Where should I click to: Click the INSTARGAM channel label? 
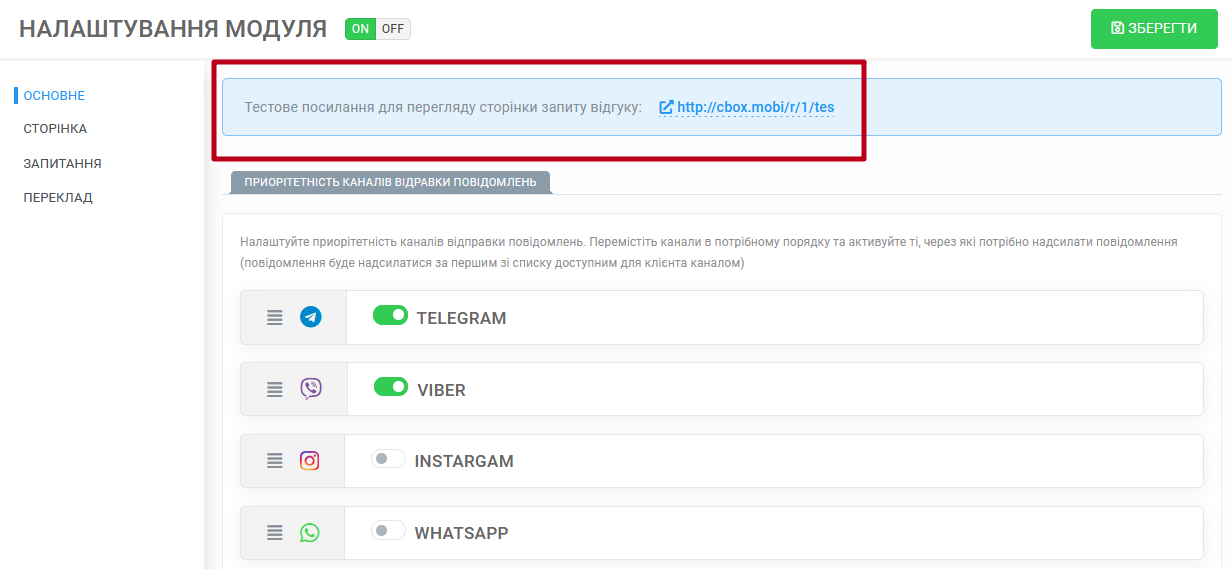click(464, 461)
